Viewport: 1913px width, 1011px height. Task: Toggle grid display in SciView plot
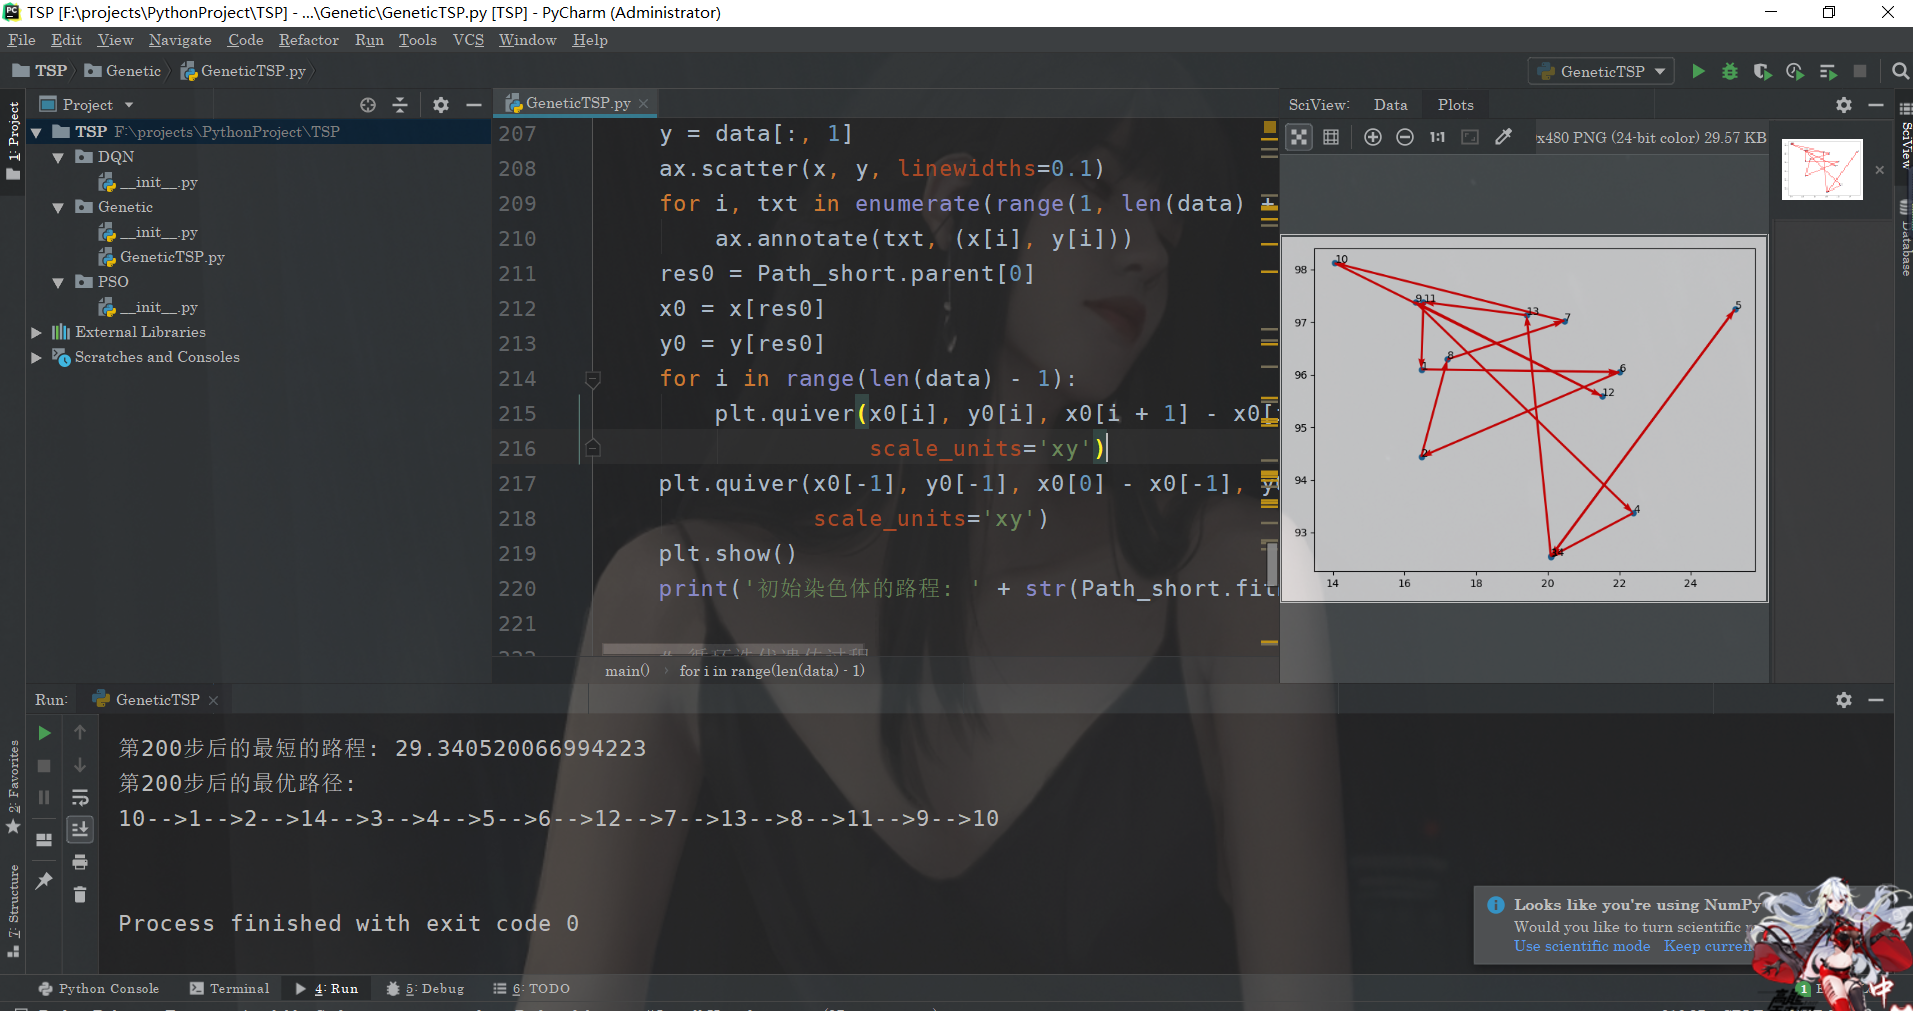[x=1331, y=137]
